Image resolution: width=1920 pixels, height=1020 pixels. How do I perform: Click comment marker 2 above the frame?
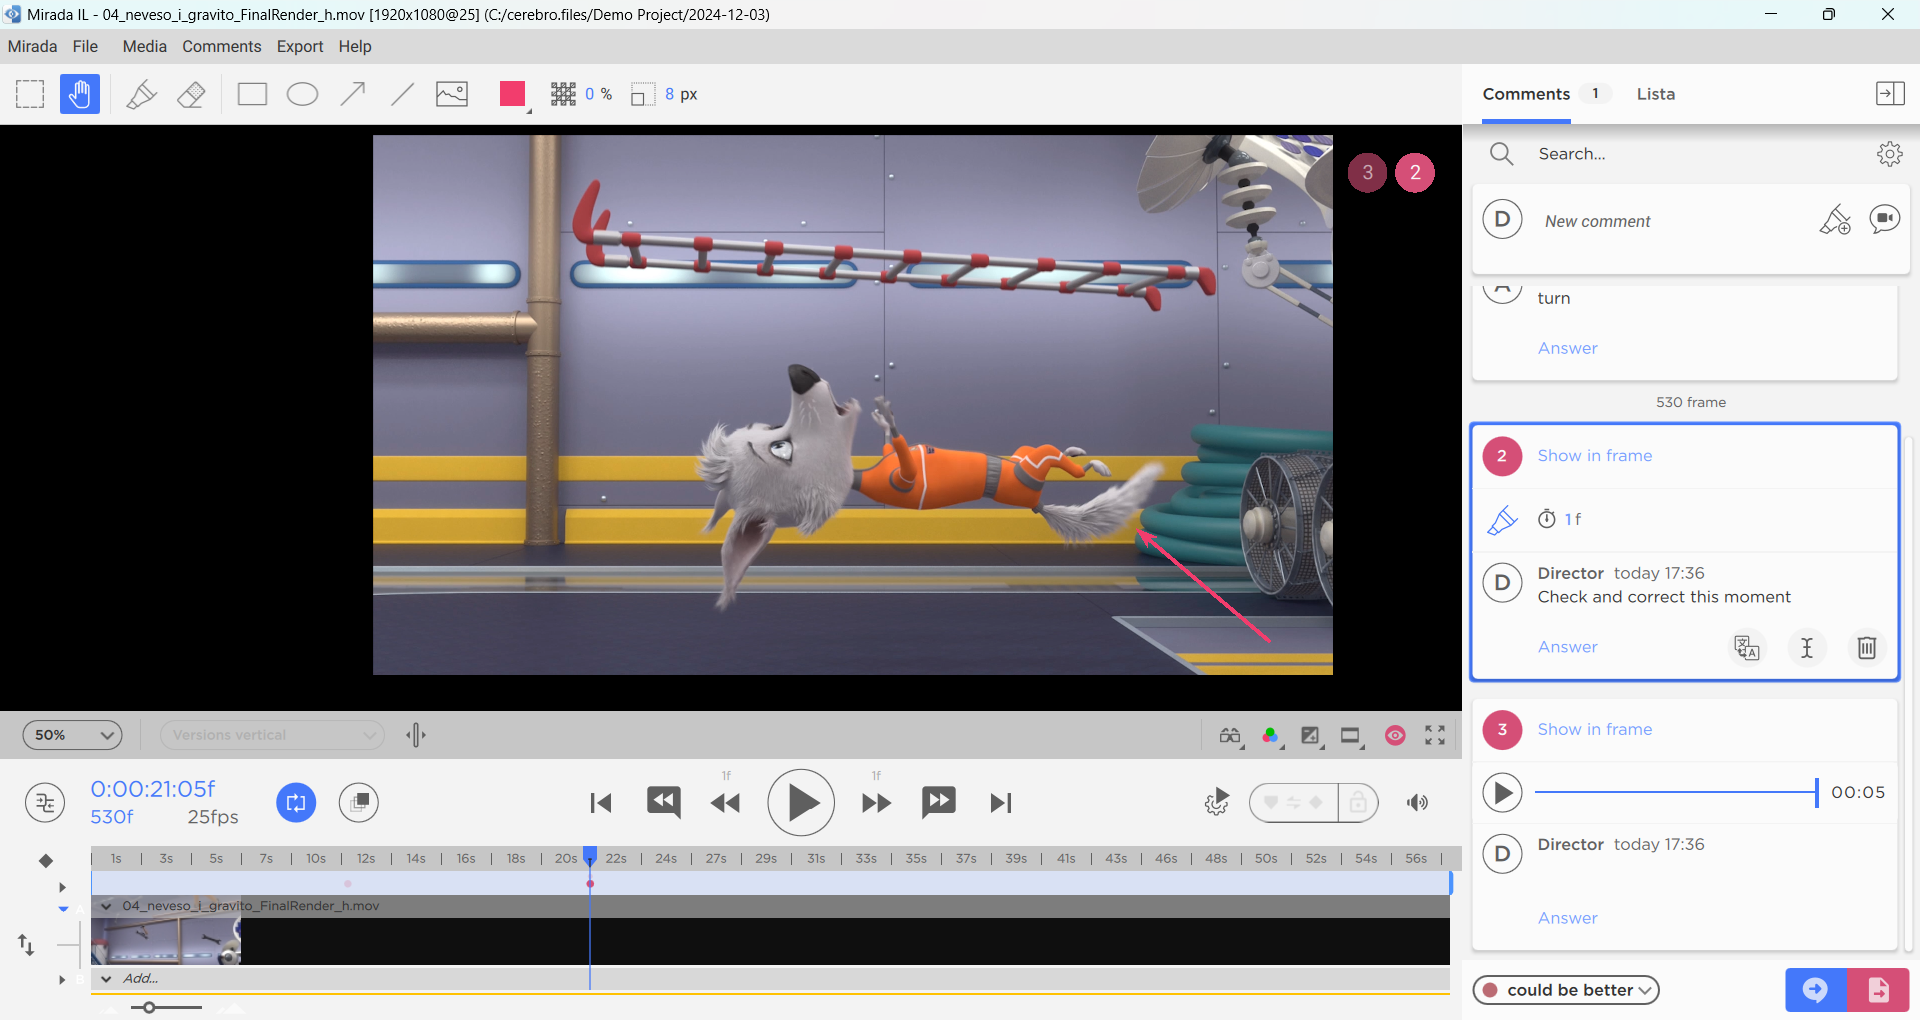coord(1415,172)
